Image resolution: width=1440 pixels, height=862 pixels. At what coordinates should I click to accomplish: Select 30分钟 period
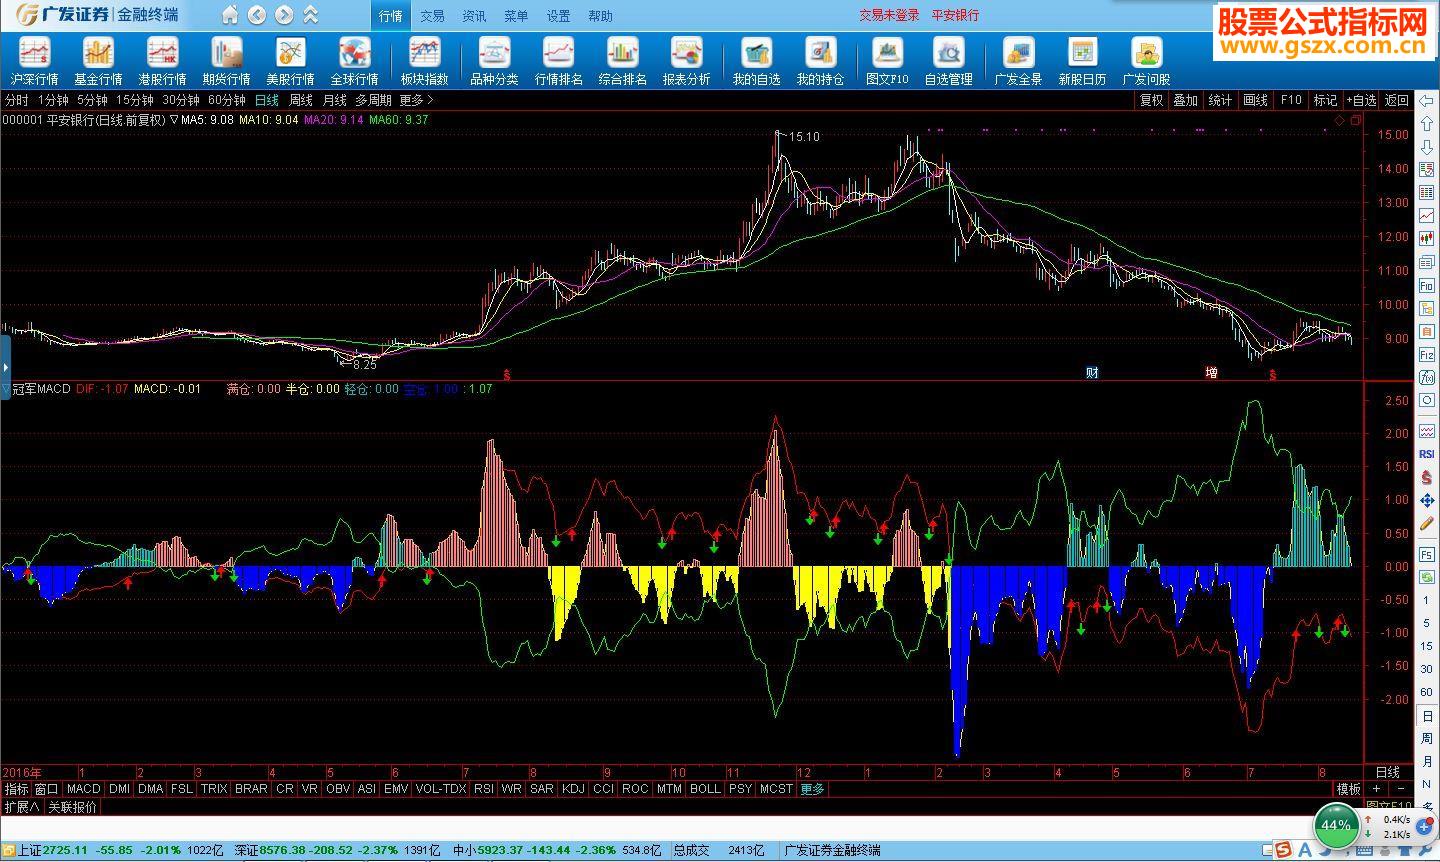tap(181, 100)
